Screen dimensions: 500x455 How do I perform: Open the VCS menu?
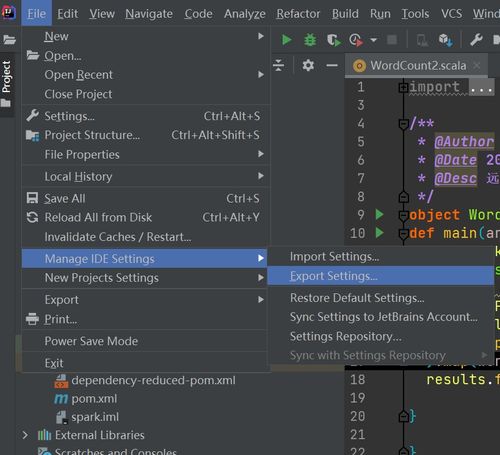[452, 14]
